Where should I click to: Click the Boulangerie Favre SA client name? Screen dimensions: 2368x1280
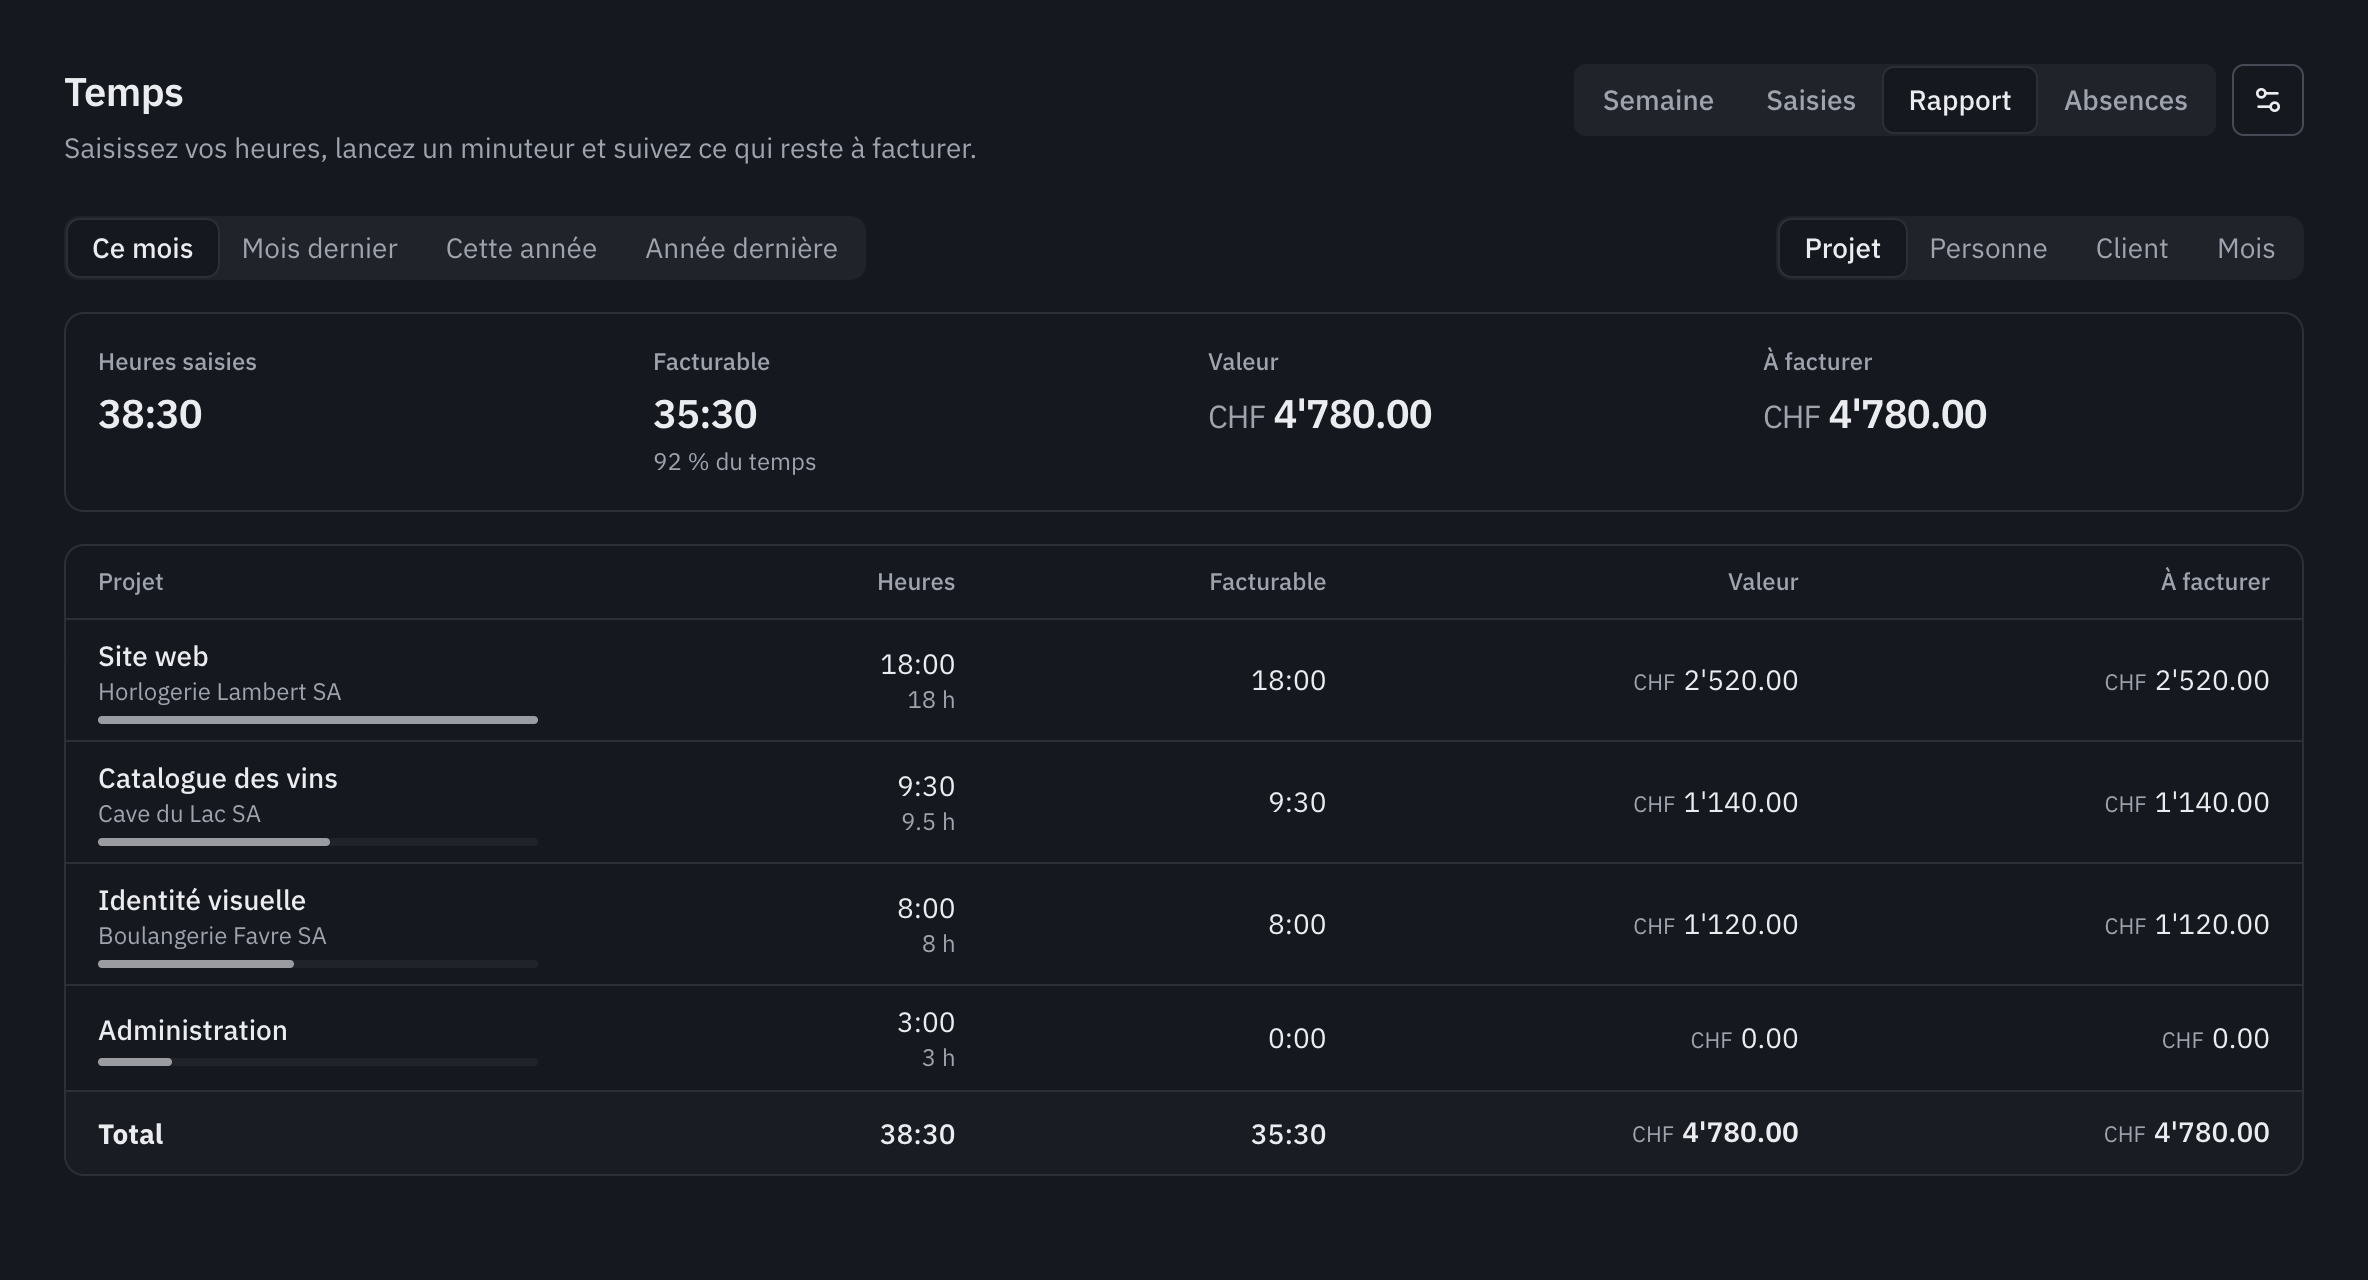(x=212, y=936)
